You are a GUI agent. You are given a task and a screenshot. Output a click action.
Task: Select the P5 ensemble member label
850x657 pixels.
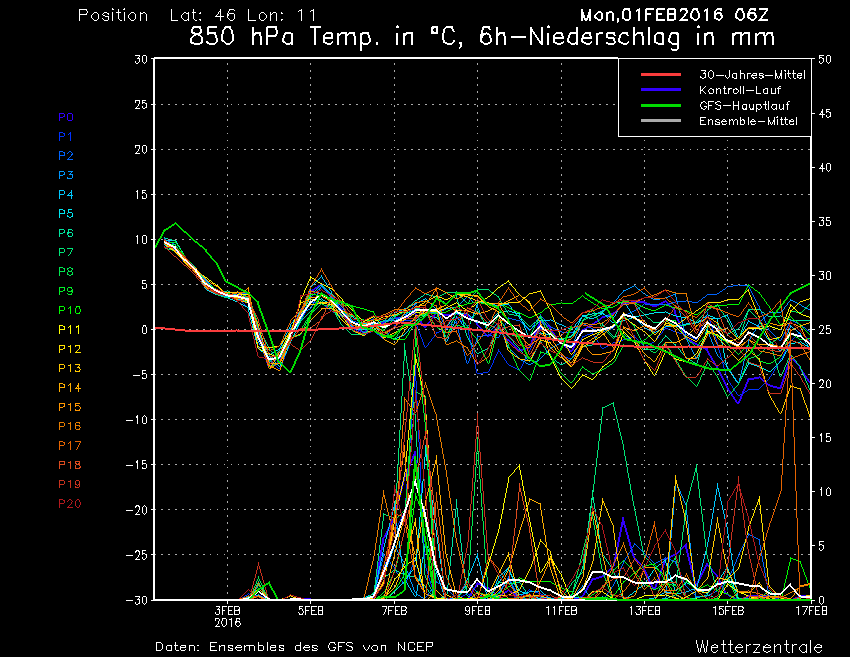[65, 214]
